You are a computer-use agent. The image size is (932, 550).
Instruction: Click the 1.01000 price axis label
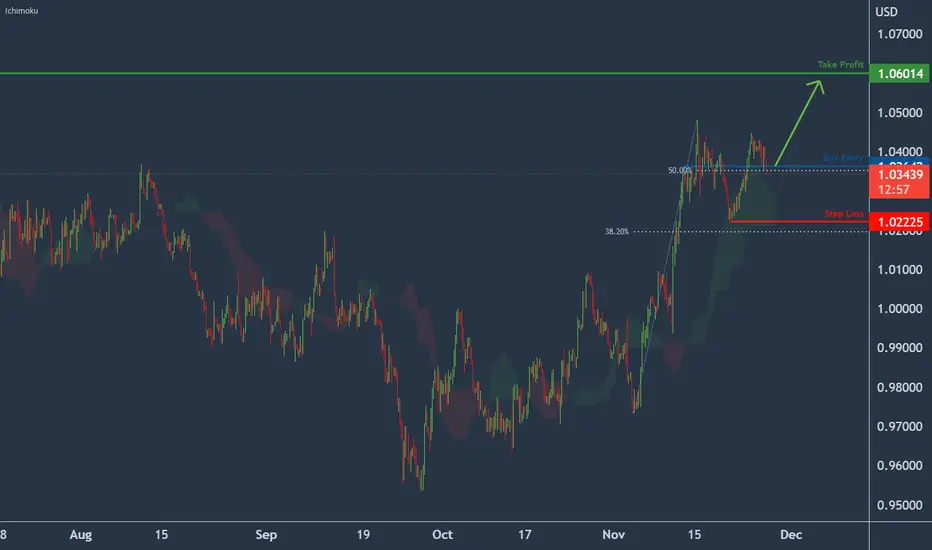(900, 270)
